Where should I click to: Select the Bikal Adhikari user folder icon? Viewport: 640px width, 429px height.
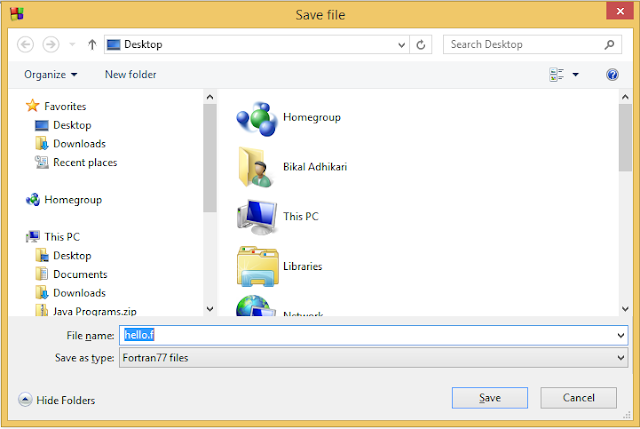(x=256, y=168)
